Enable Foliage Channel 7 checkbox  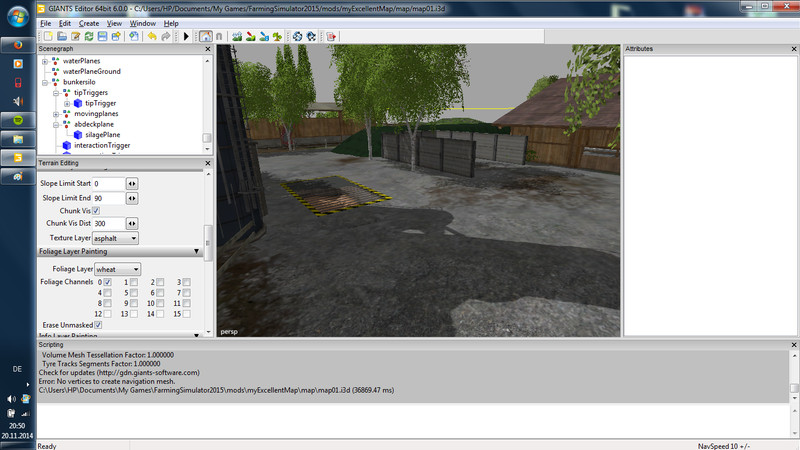(187, 293)
